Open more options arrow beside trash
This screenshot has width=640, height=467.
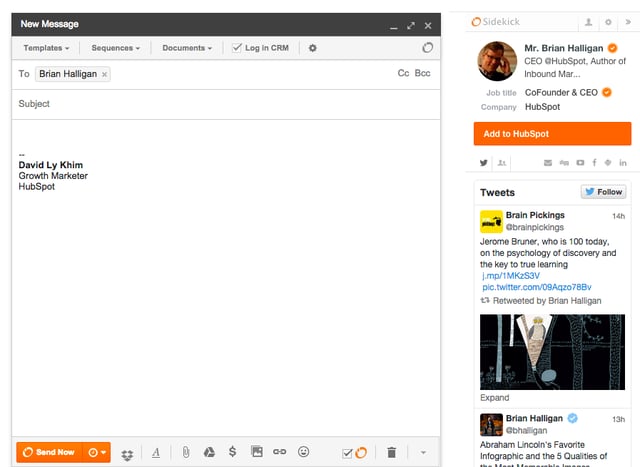423,452
